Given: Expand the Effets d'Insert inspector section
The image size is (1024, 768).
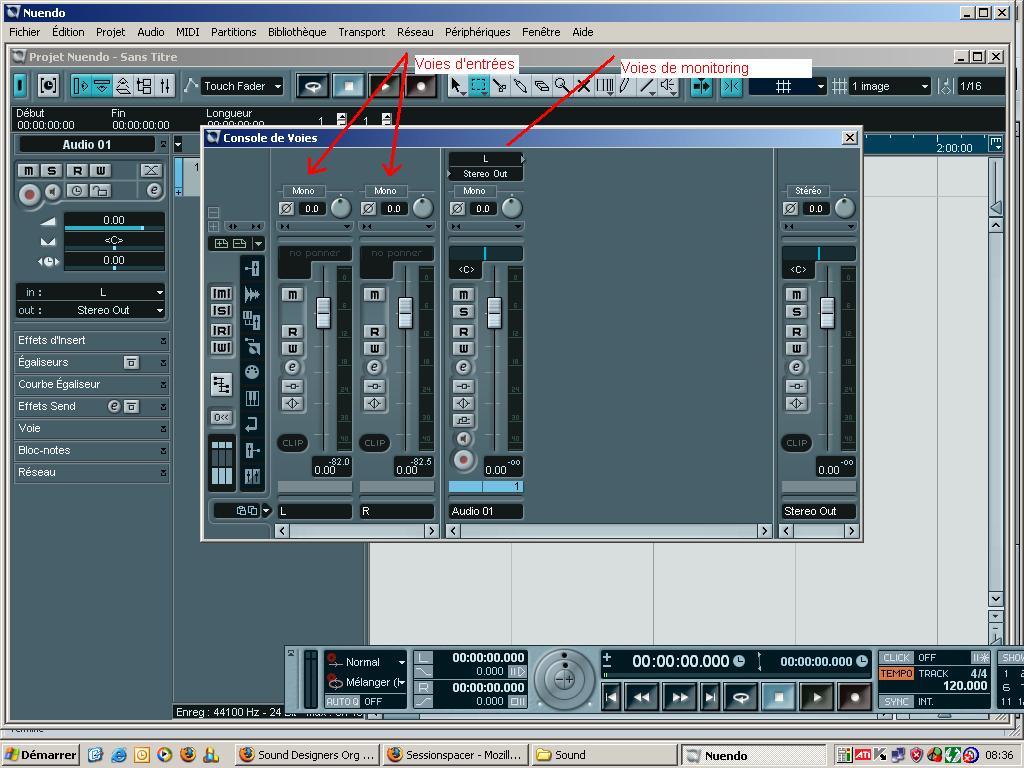Looking at the screenshot, I should pyautogui.click(x=92, y=340).
